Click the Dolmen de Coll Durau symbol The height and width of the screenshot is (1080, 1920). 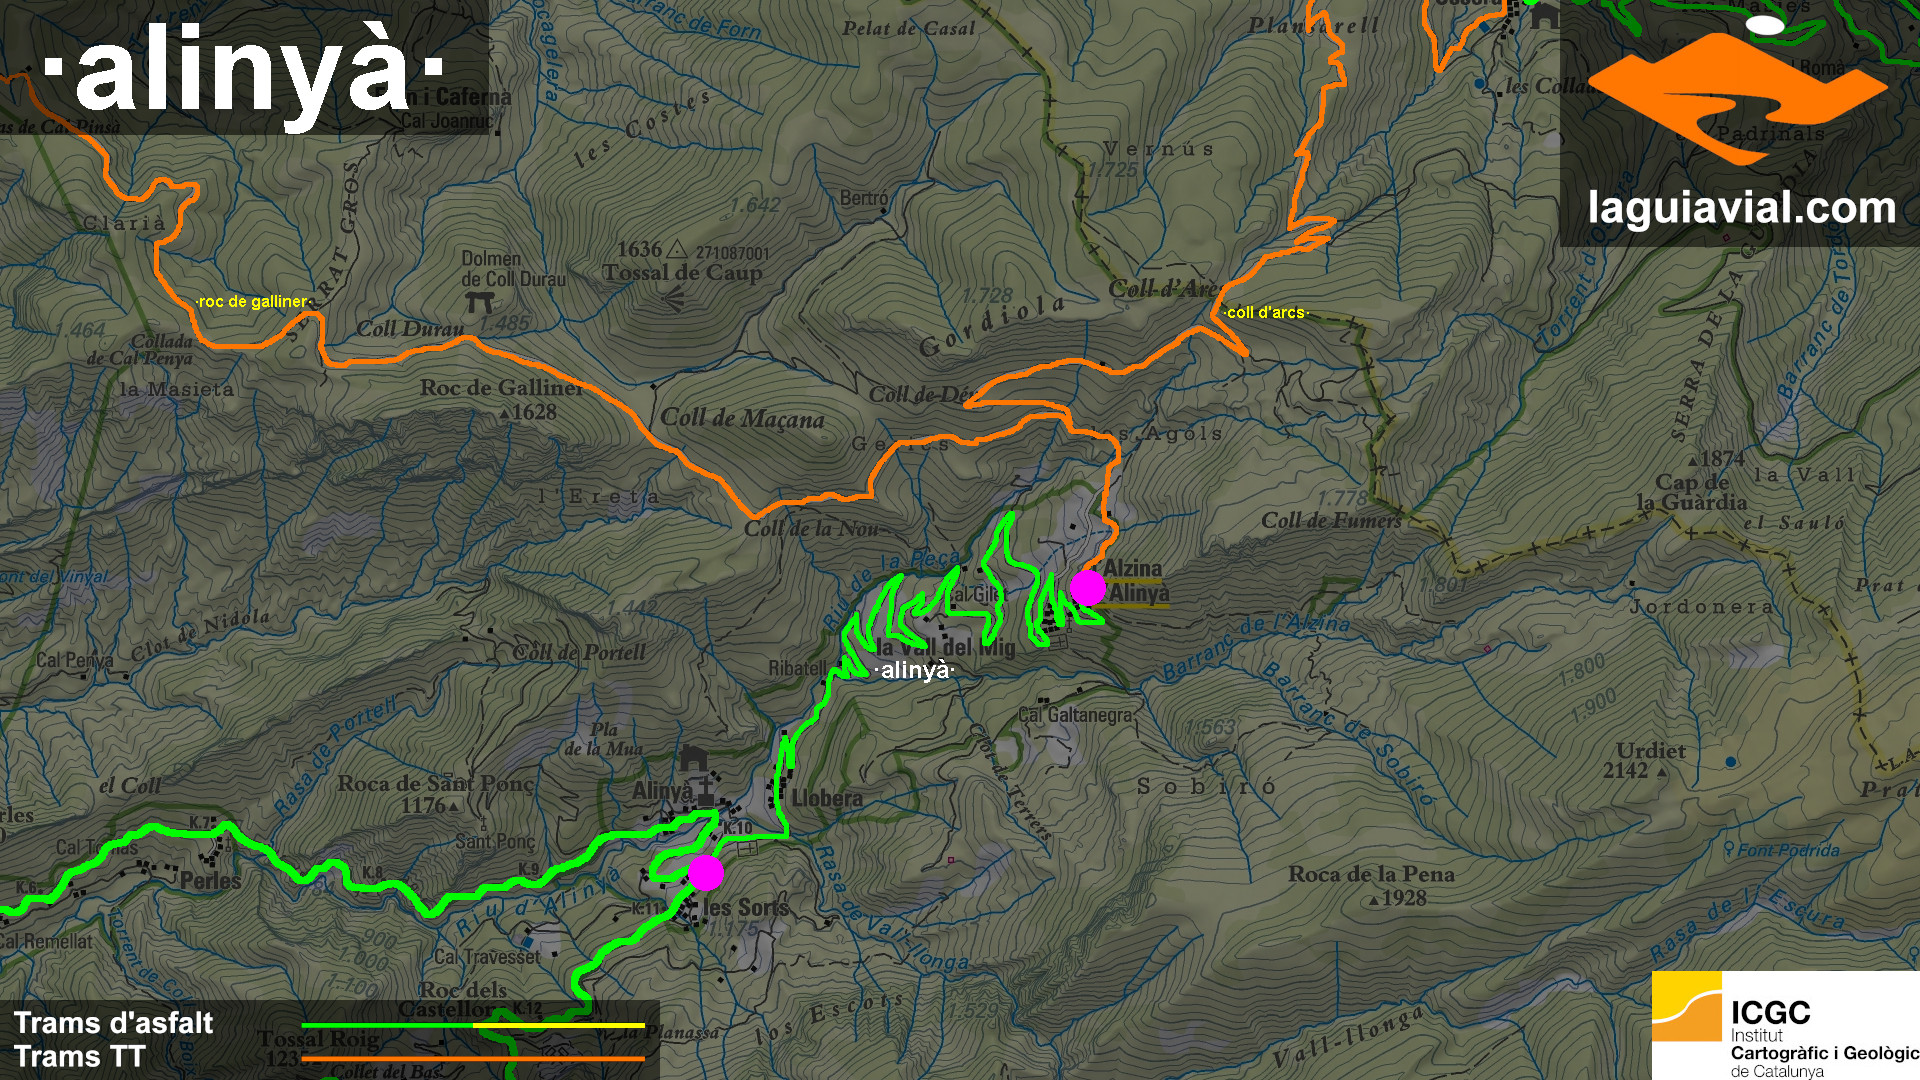click(479, 301)
